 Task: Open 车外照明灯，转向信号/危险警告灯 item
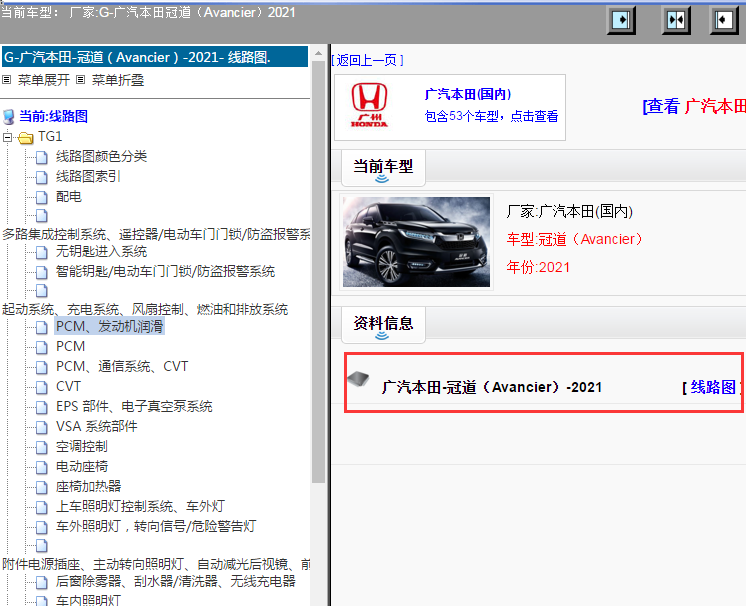[156, 526]
